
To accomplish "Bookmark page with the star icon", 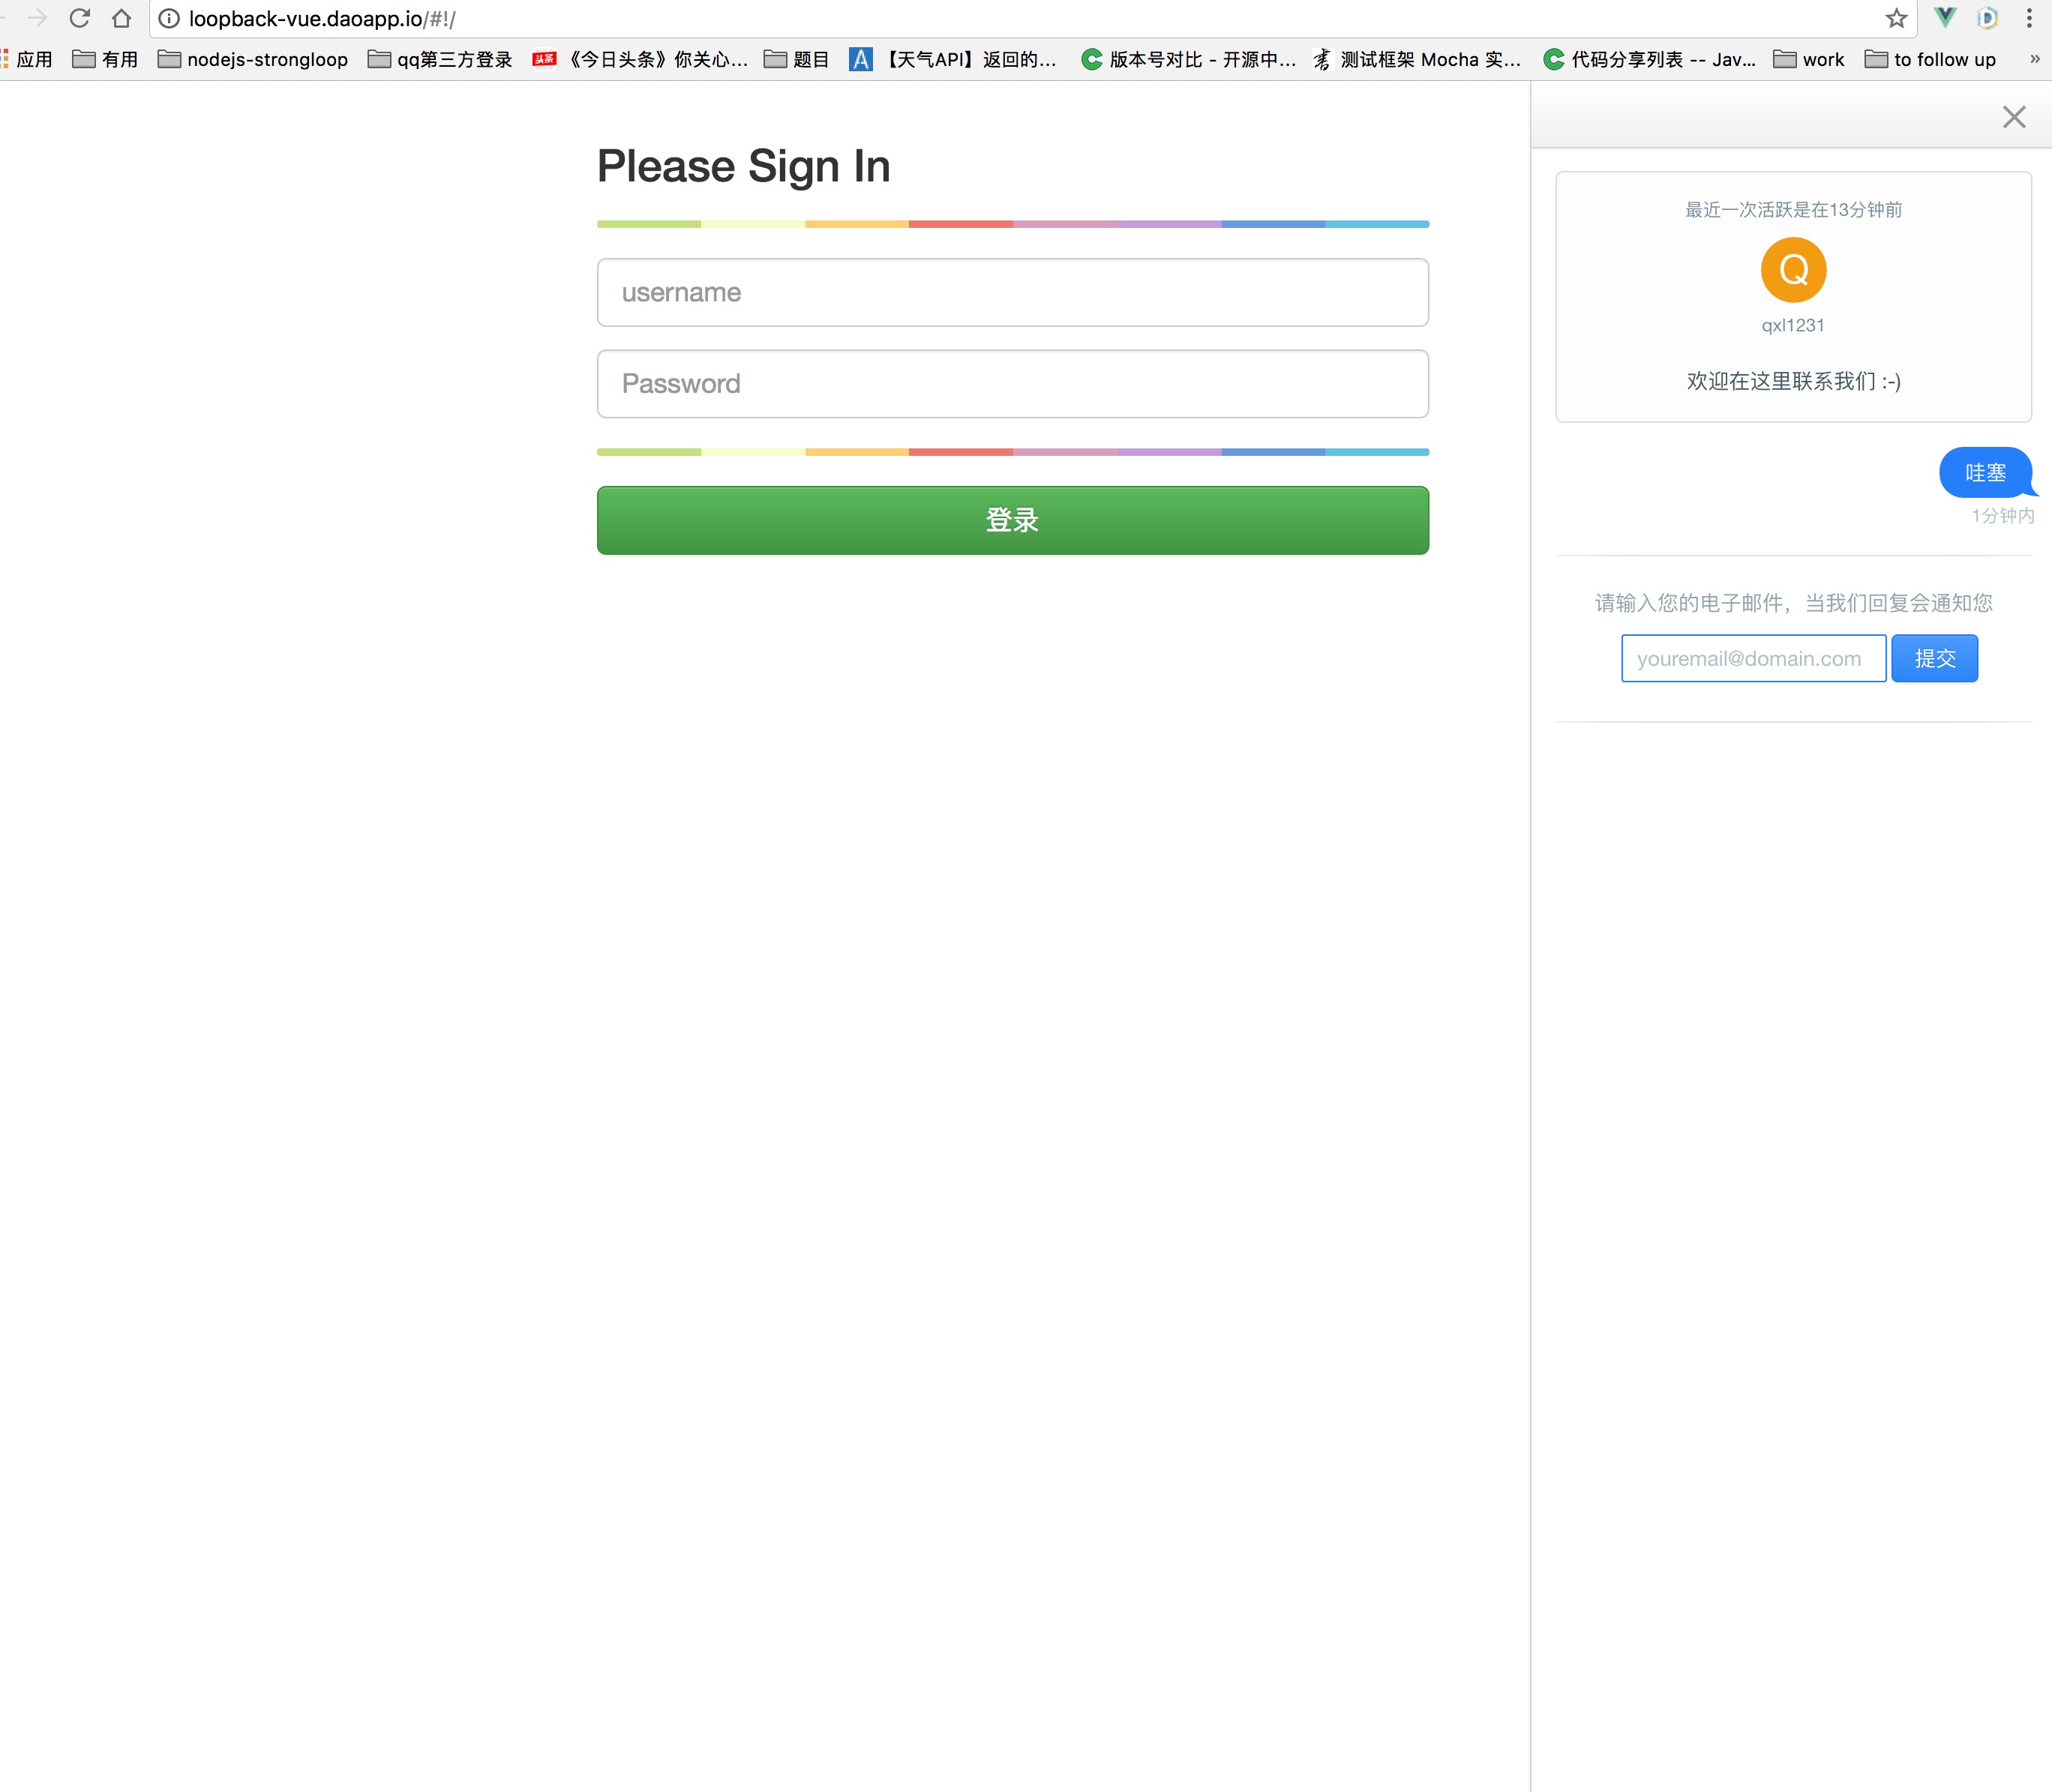I will click(1896, 18).
